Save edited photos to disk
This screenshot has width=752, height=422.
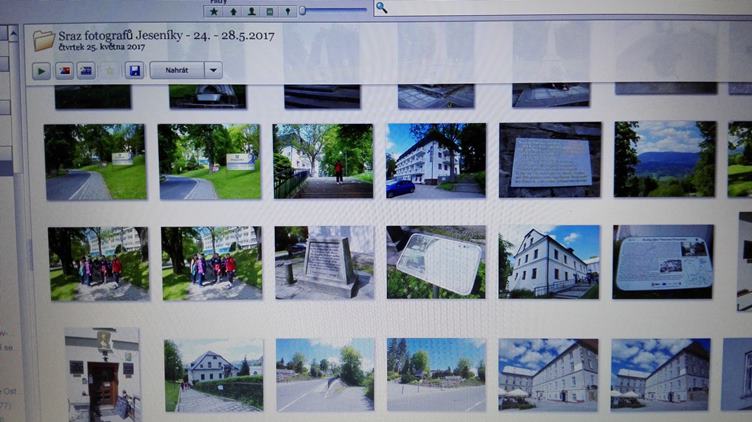tap(135, 71)
